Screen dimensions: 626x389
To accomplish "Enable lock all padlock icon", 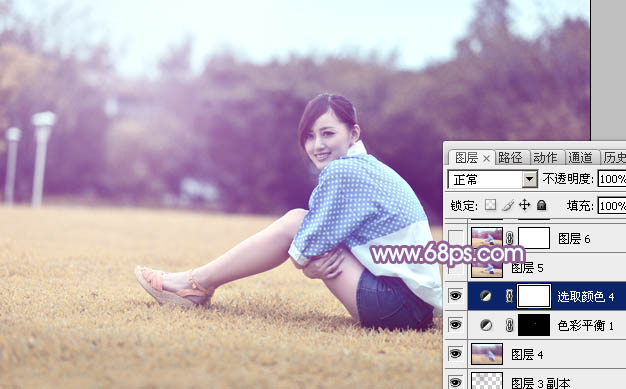I will (x=541, y=205).
